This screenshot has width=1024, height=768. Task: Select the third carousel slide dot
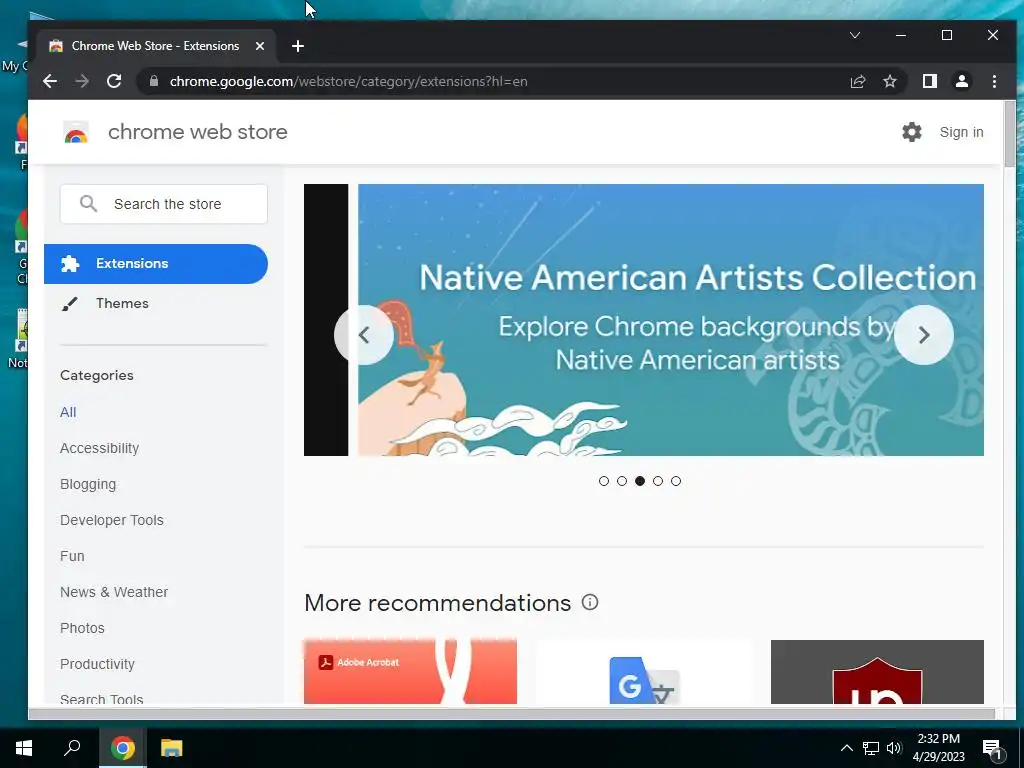pos(640,481)
